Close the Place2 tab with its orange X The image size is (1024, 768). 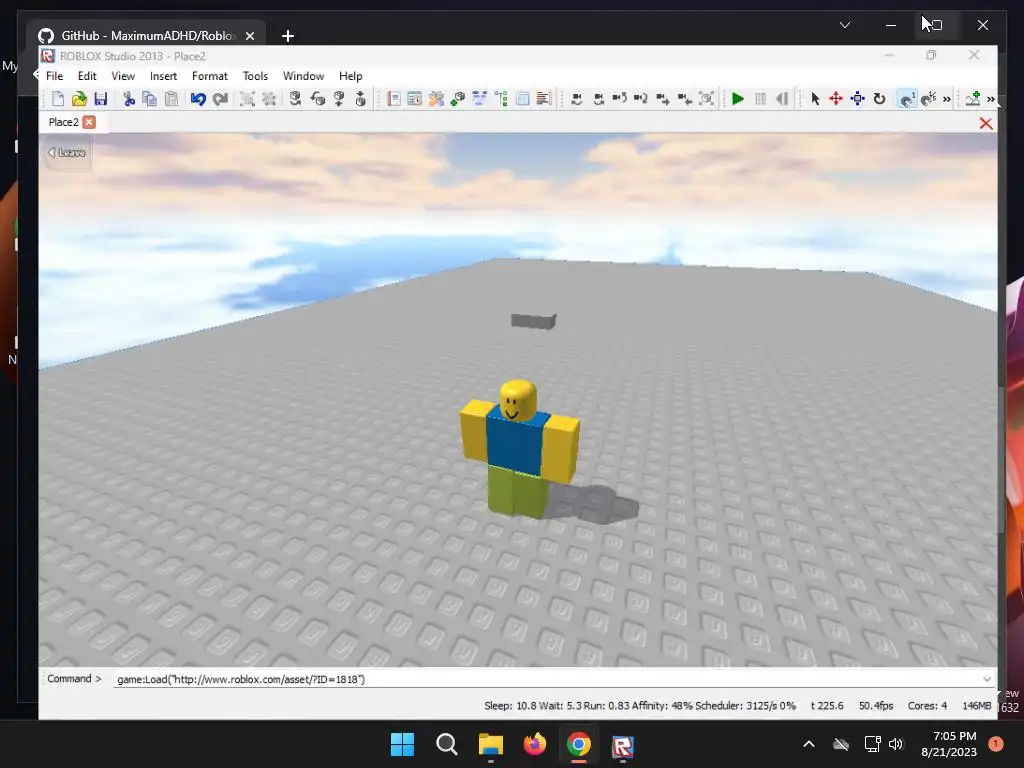[x=89, y=122]
